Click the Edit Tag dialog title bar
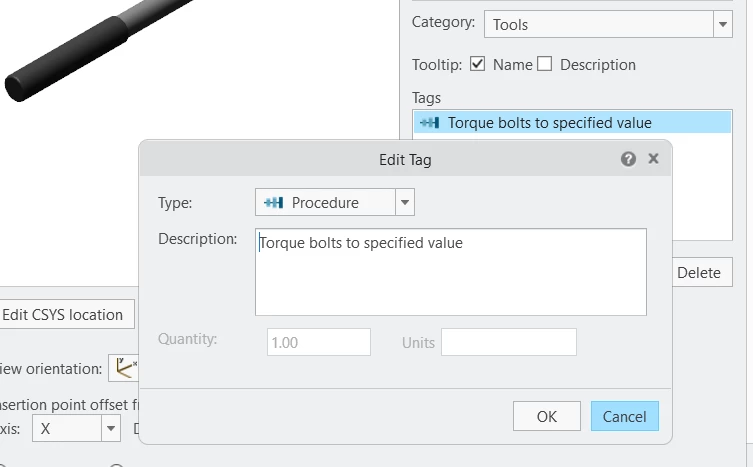The width and height of the screenshot is (753, 467). pos(405,159)
